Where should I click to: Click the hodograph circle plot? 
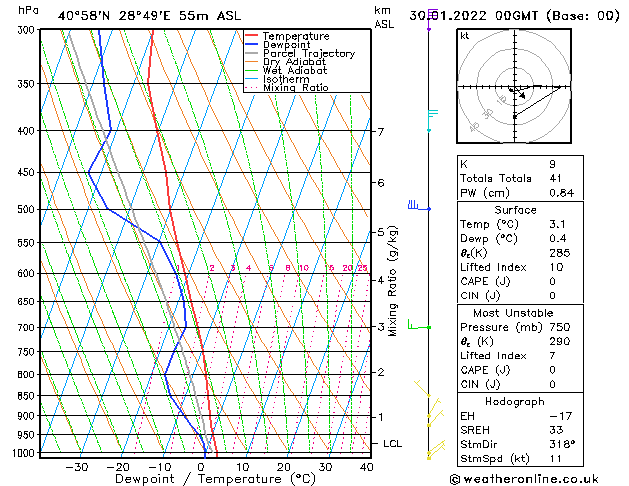[x=514, y=87]
